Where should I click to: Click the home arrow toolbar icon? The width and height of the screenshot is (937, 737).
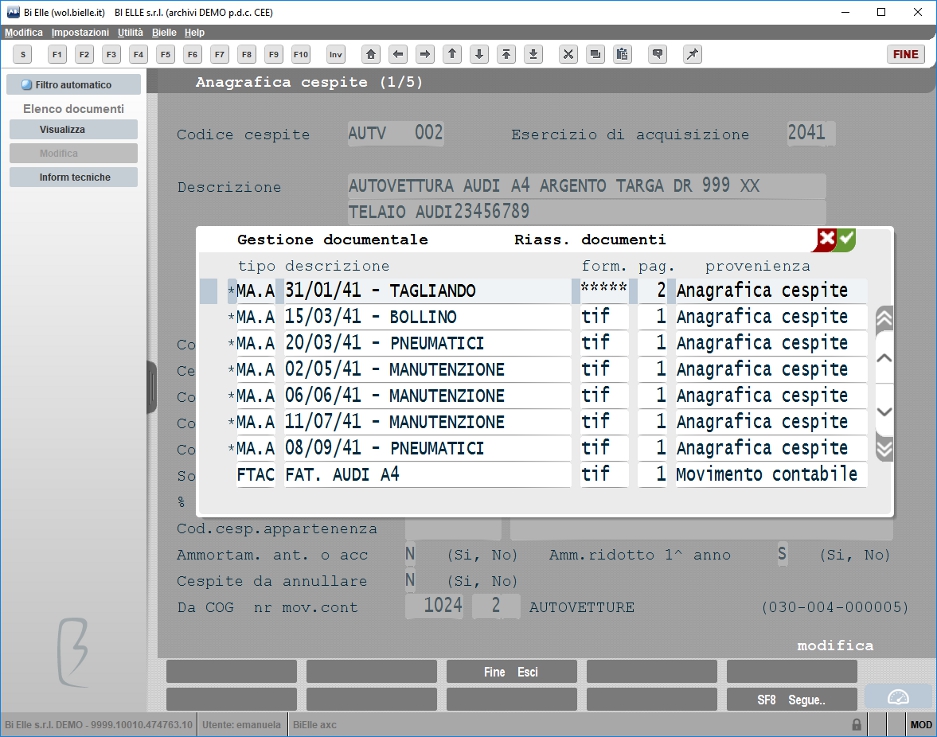tap(371, 54)
